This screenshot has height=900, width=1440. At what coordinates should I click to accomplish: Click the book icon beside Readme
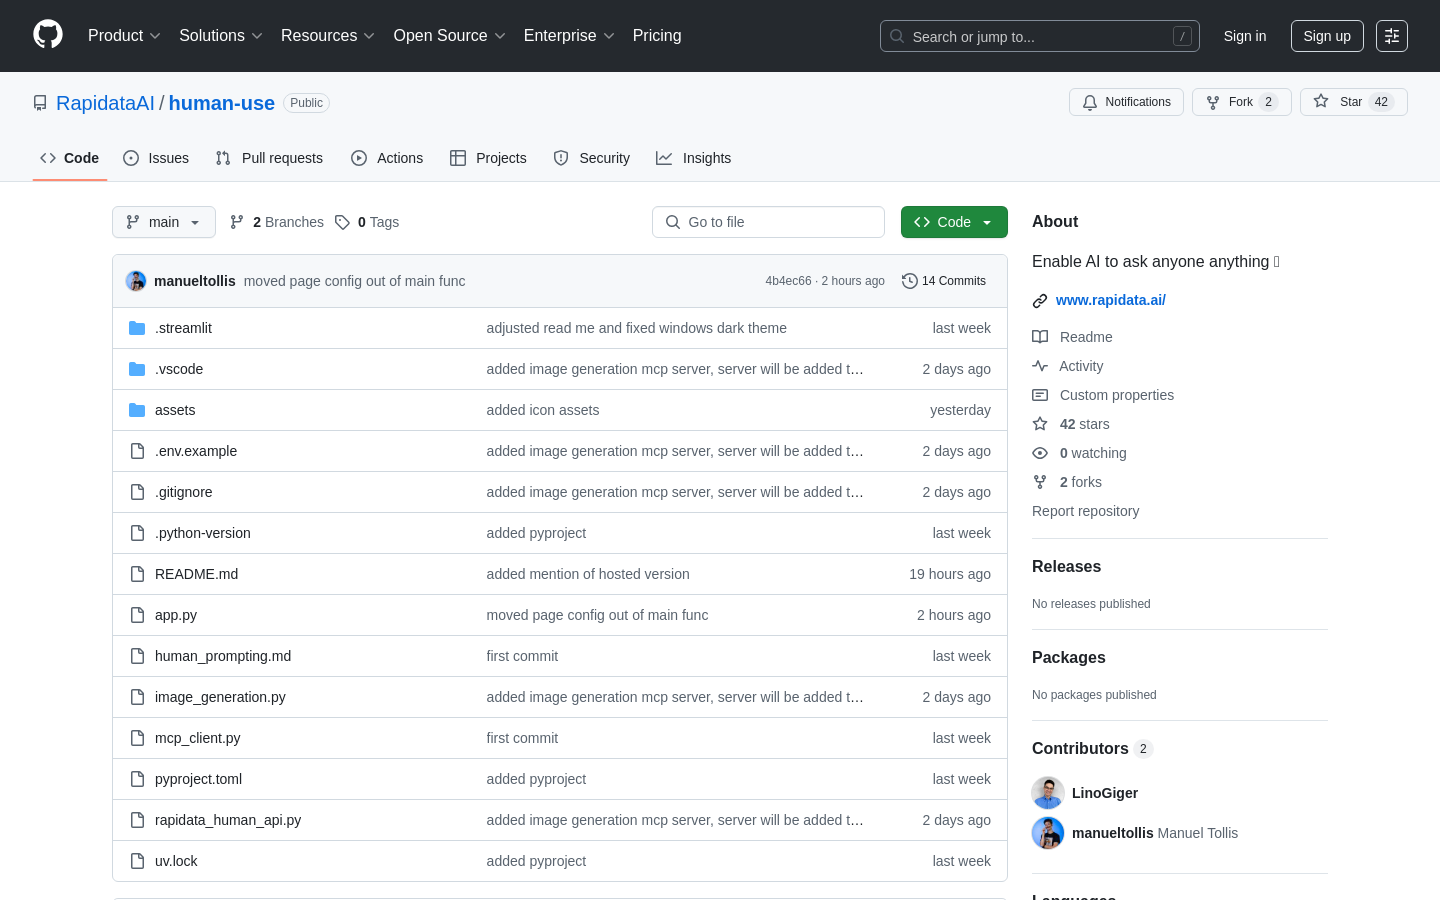pos(1040,337)
